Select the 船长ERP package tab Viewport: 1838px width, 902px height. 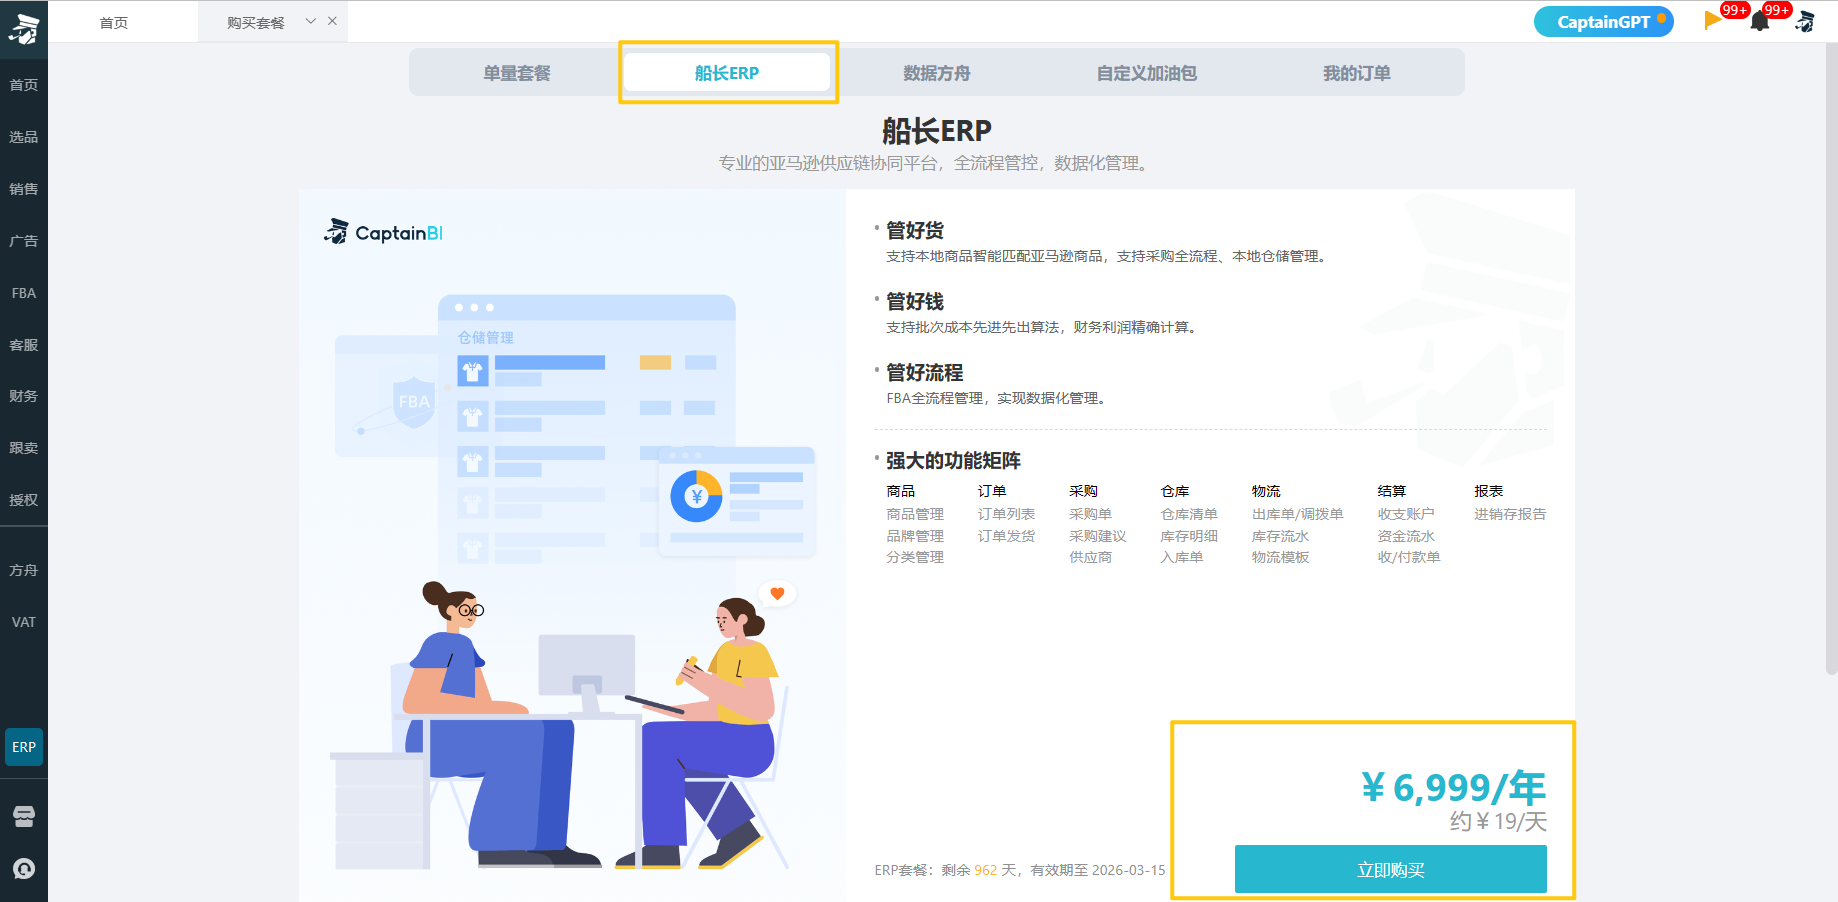727,73
